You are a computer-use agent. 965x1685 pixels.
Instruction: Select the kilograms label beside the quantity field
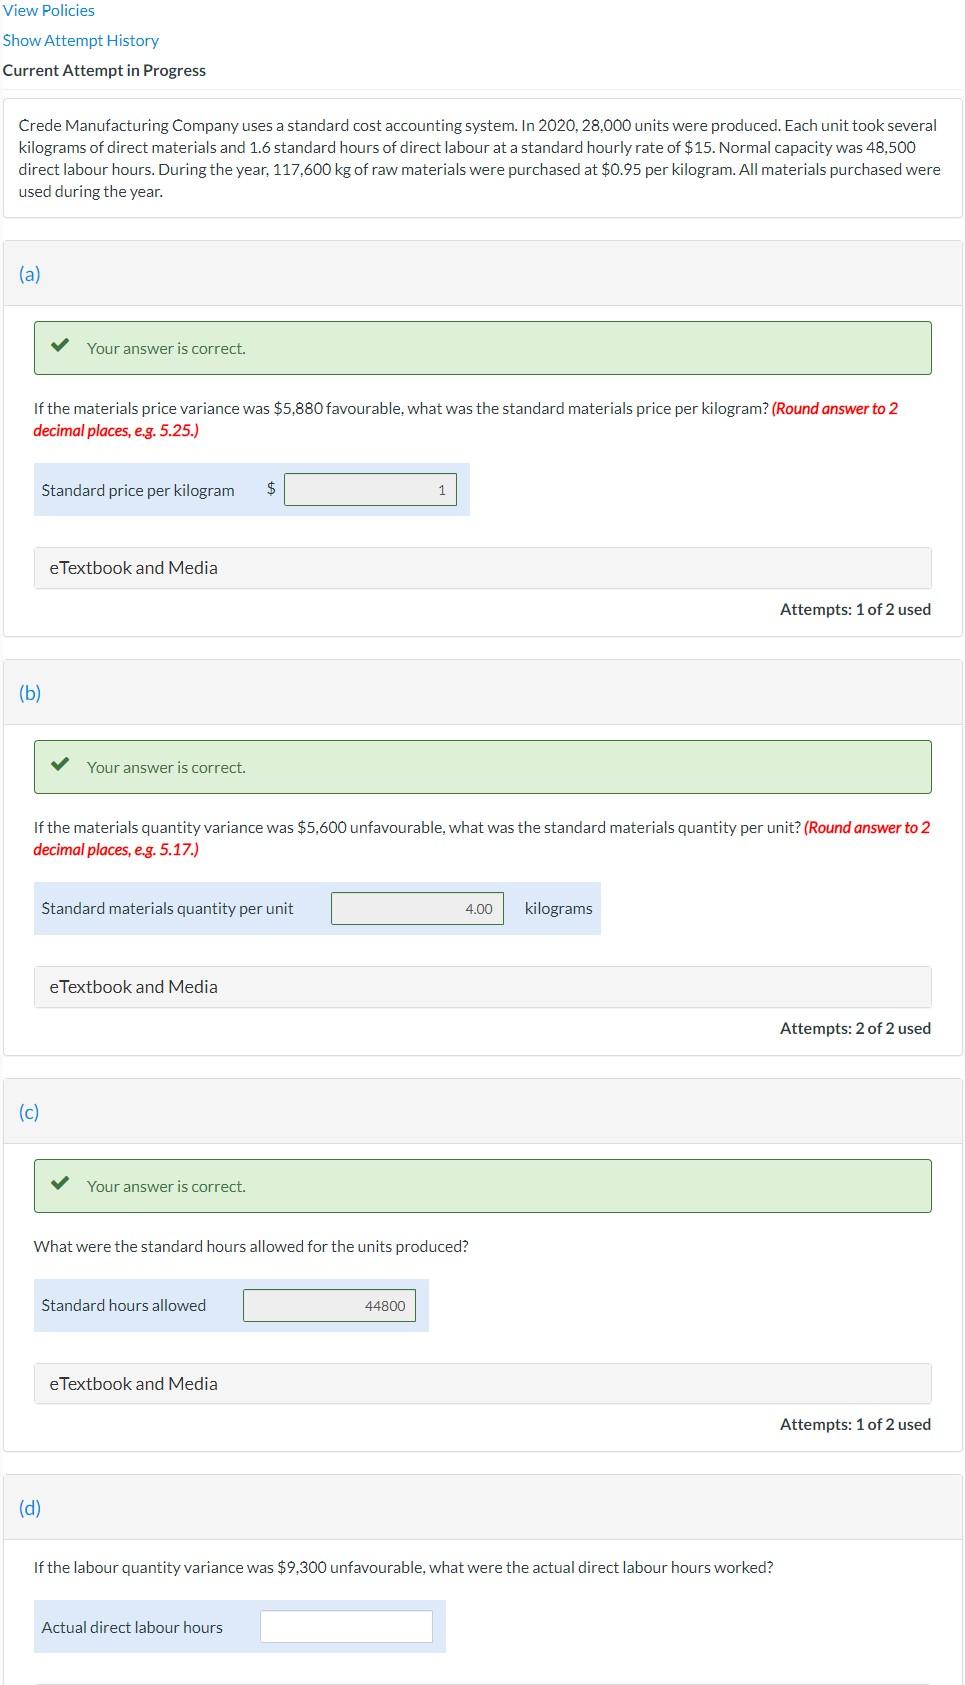tap(556, 908)
